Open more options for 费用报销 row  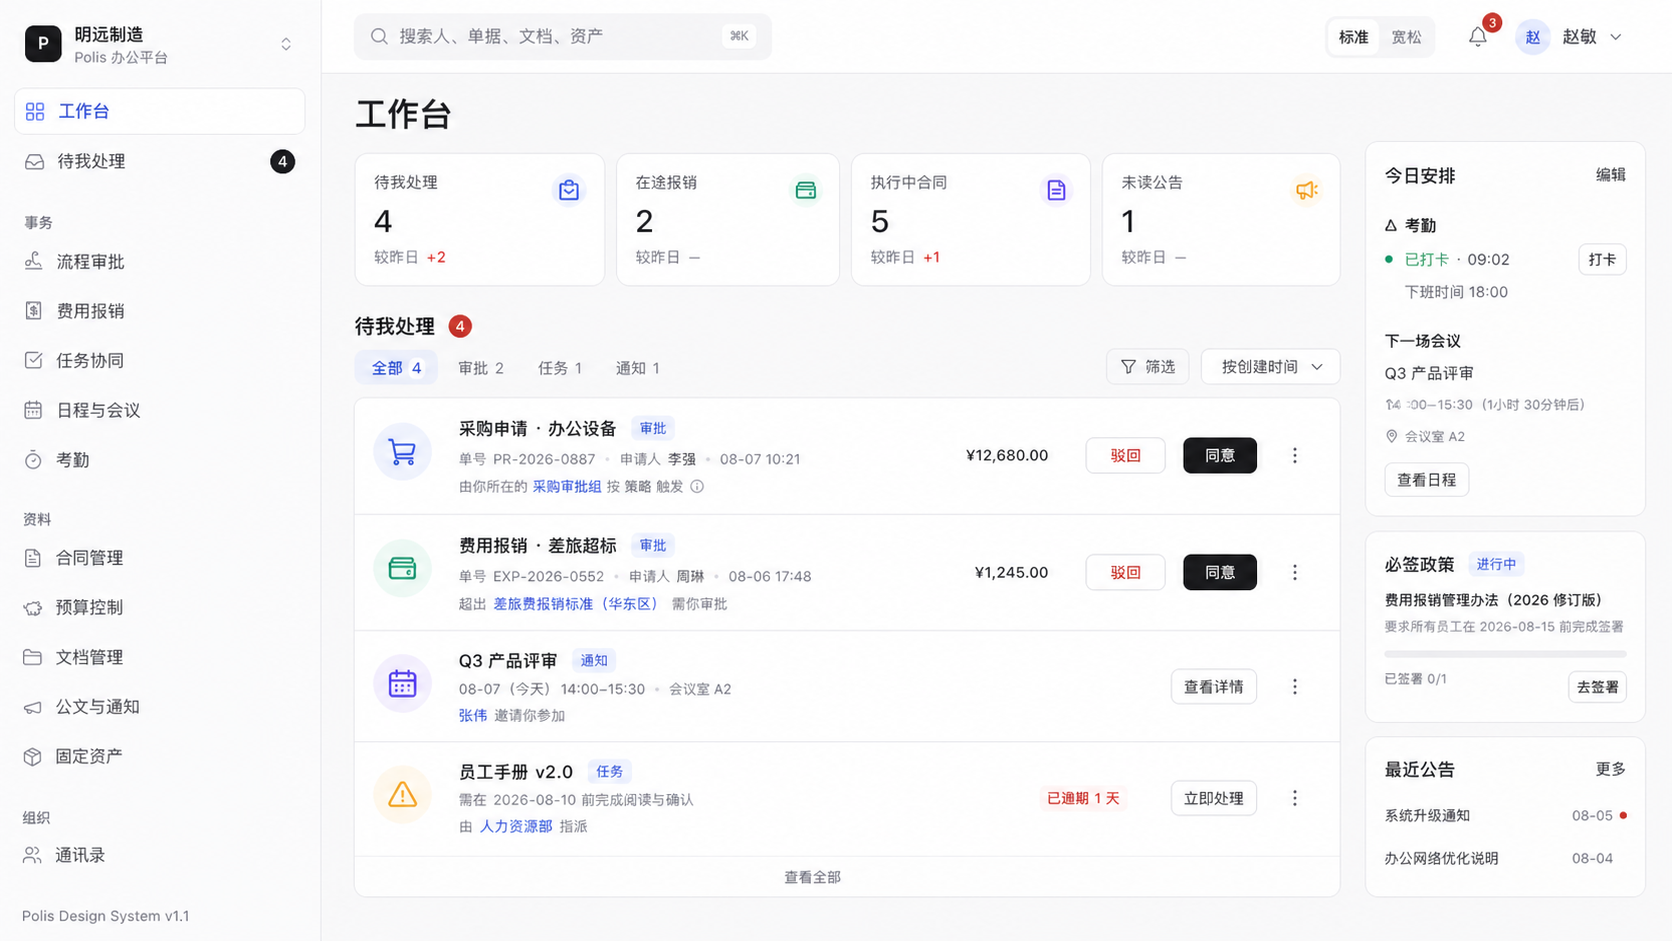click(x=1295, y=573)
